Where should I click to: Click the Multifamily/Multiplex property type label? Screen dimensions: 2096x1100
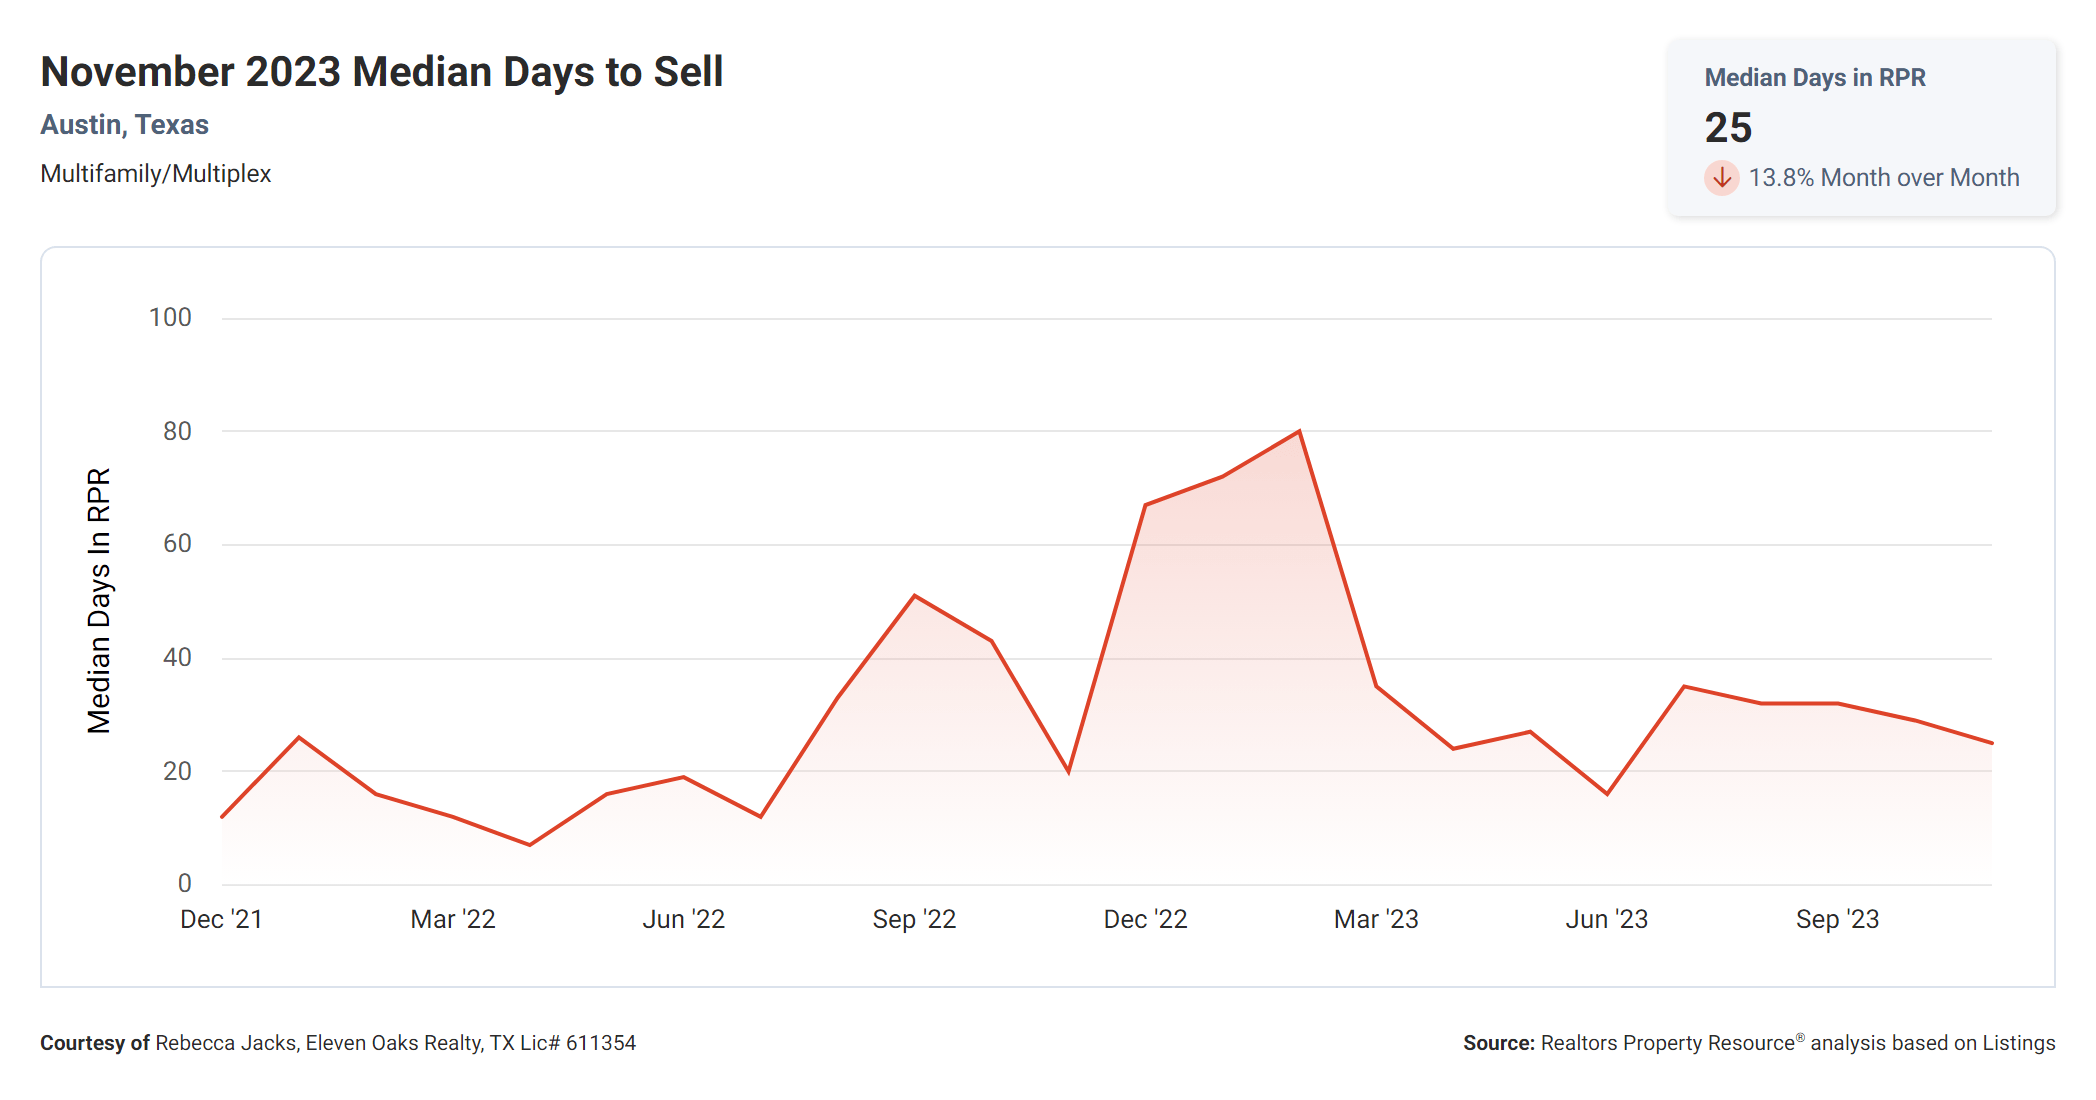click(x=155, y=174)
